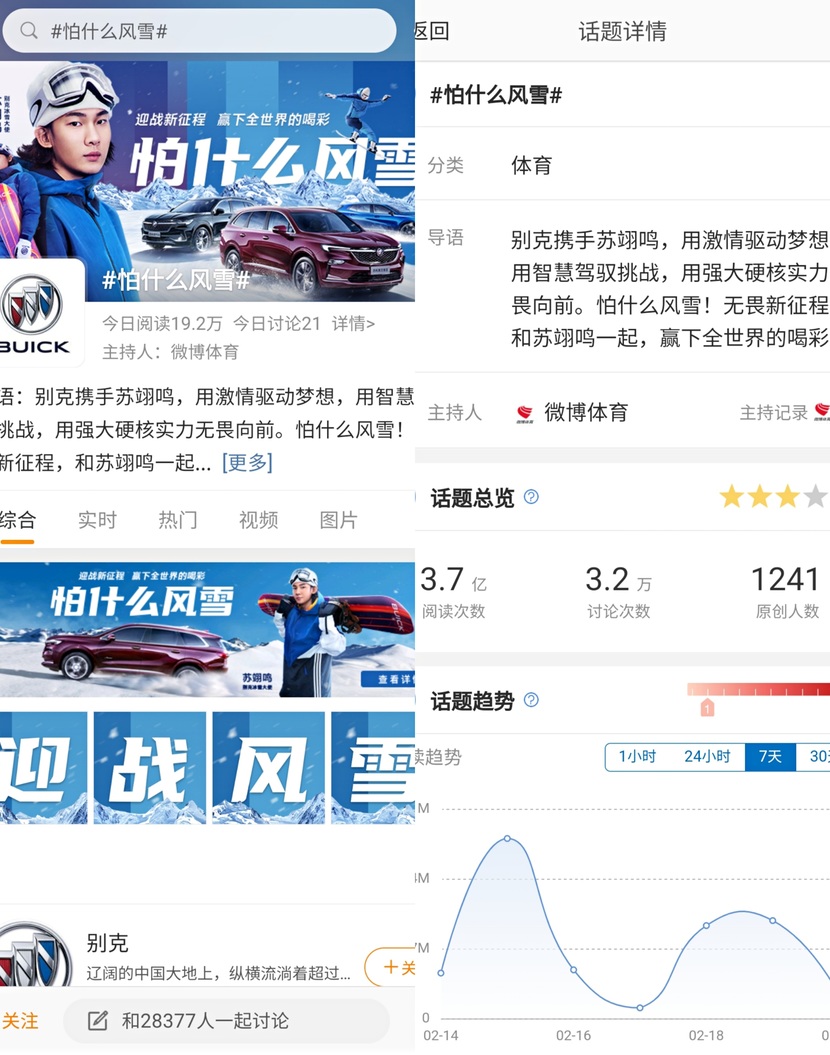Open the 风 image tile

point(268,768)
